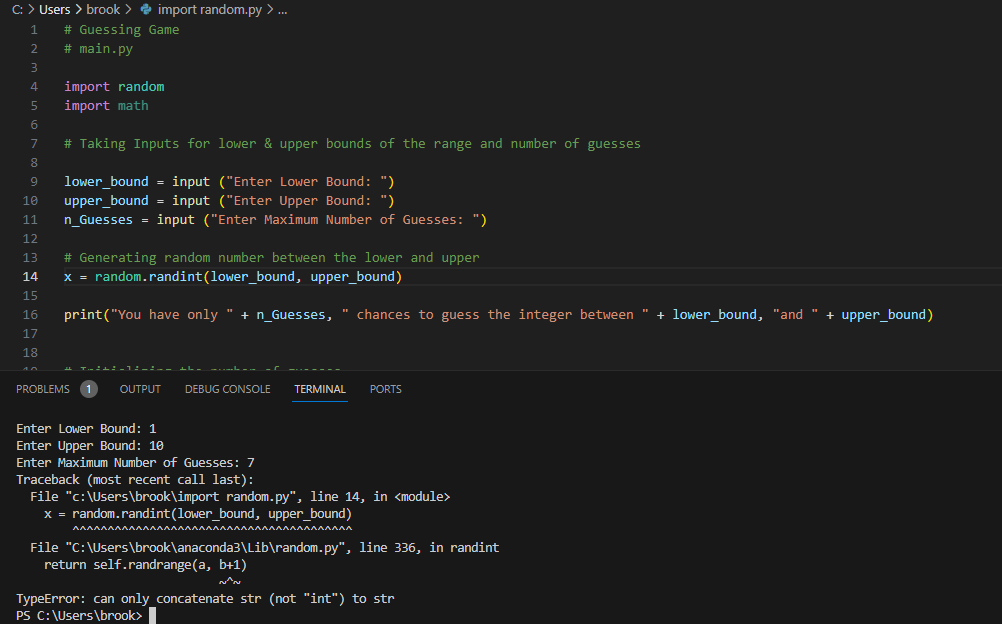The width and height of the screenshot is (1002, 624).
Task: Click the '# Guessing Game' comment on line 1
Action: tap(120, 29)
